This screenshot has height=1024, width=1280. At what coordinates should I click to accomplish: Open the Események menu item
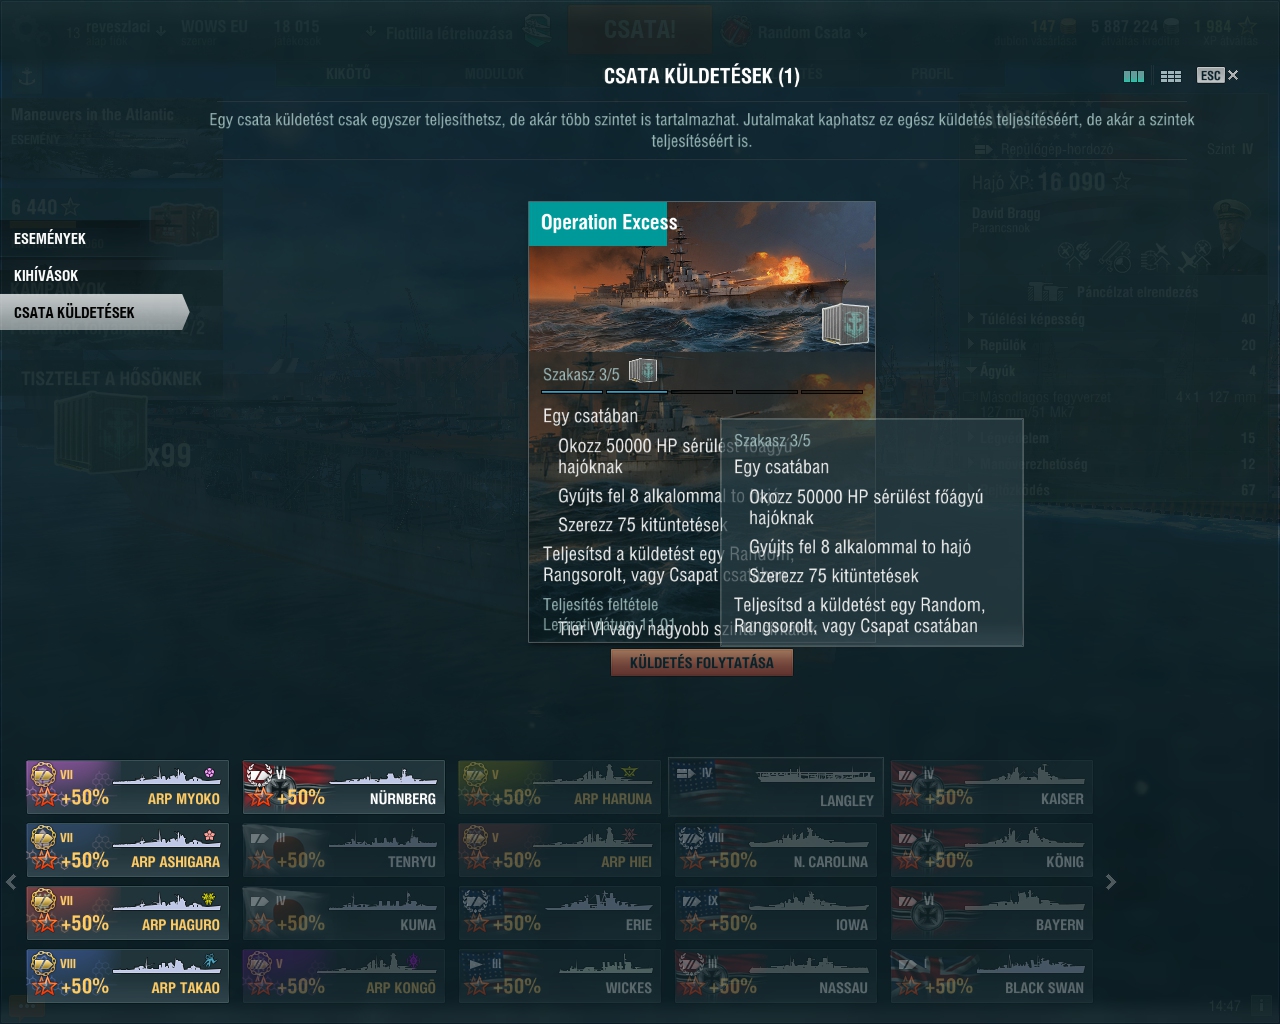click(x=50, y=238)
